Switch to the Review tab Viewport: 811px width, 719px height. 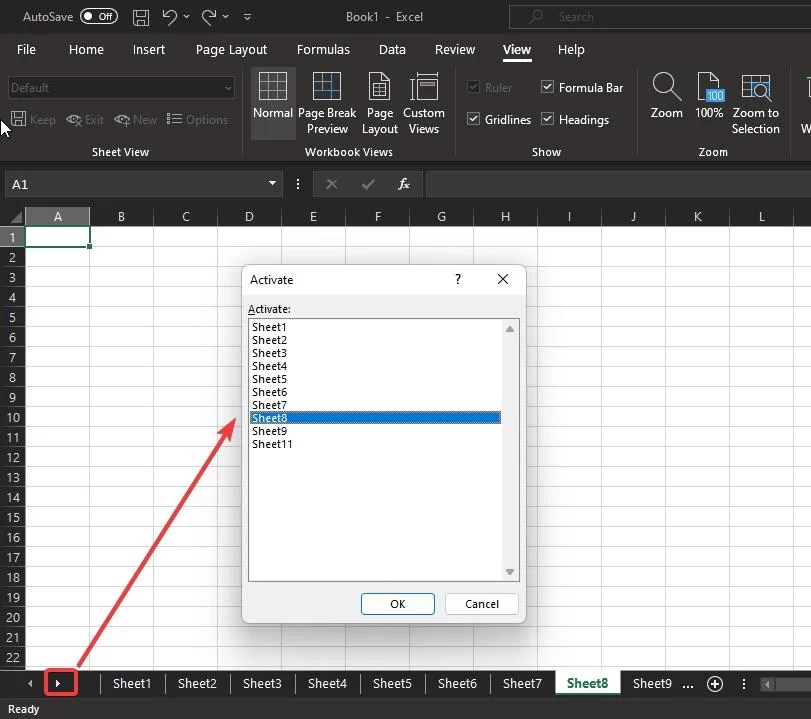(x=455, y=50)
